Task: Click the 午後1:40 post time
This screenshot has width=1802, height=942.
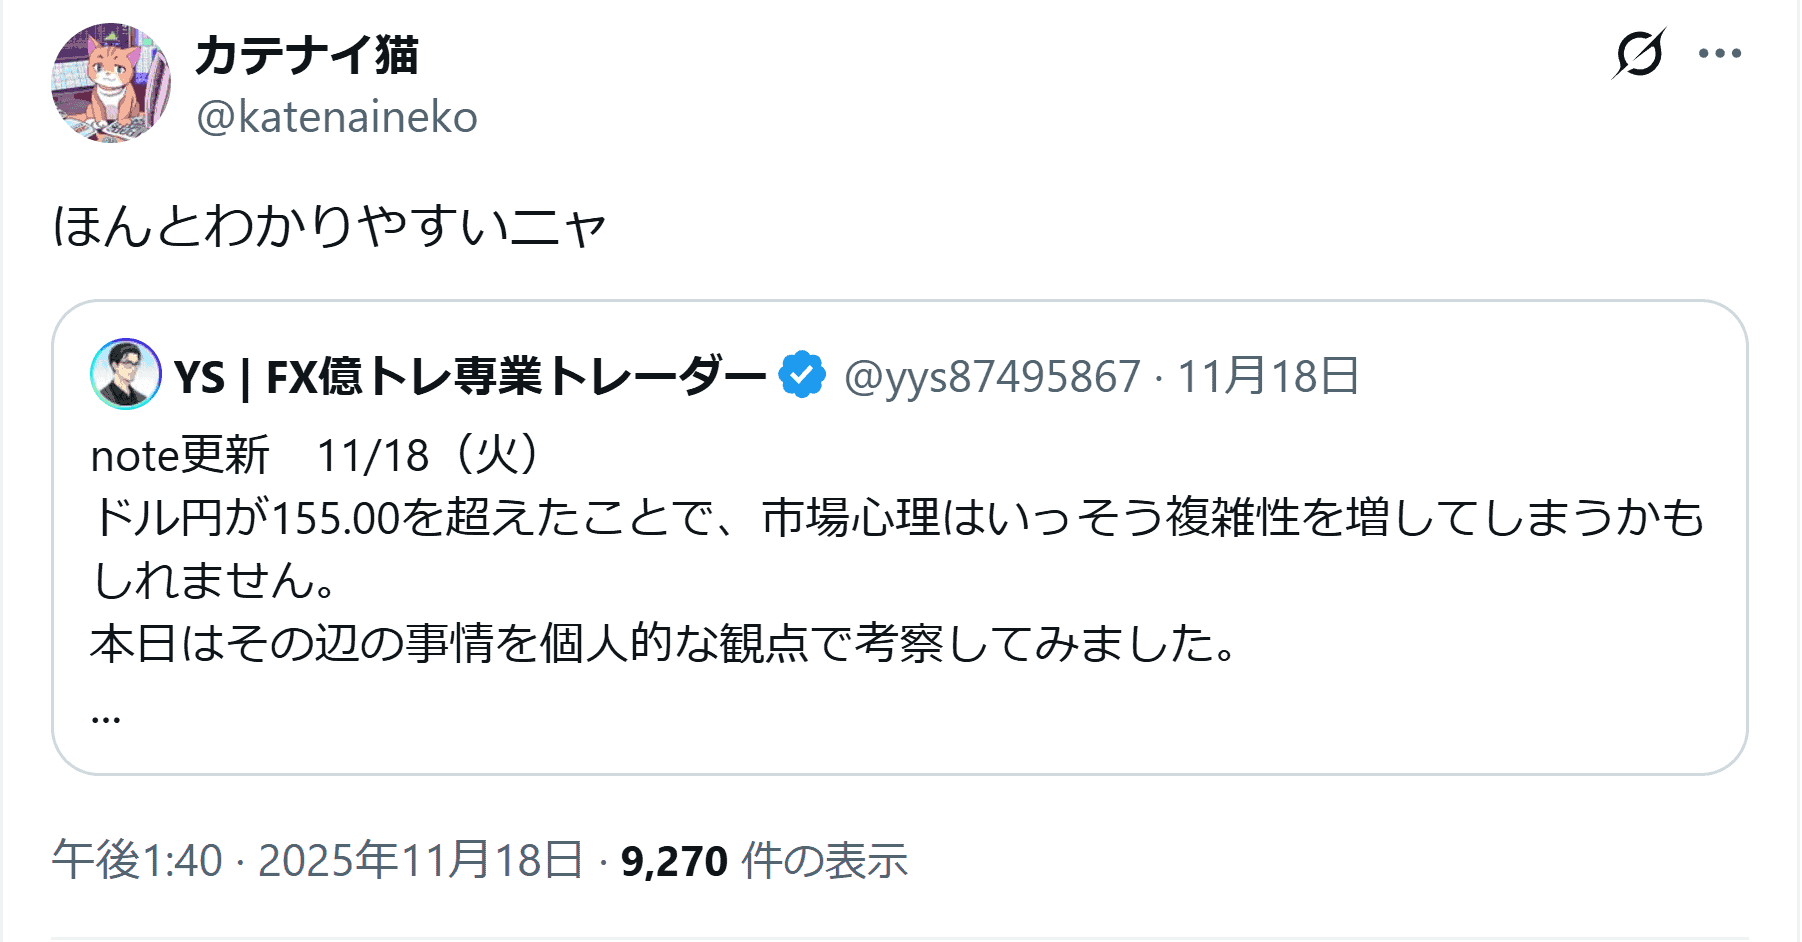Action: tap(138, 861)
